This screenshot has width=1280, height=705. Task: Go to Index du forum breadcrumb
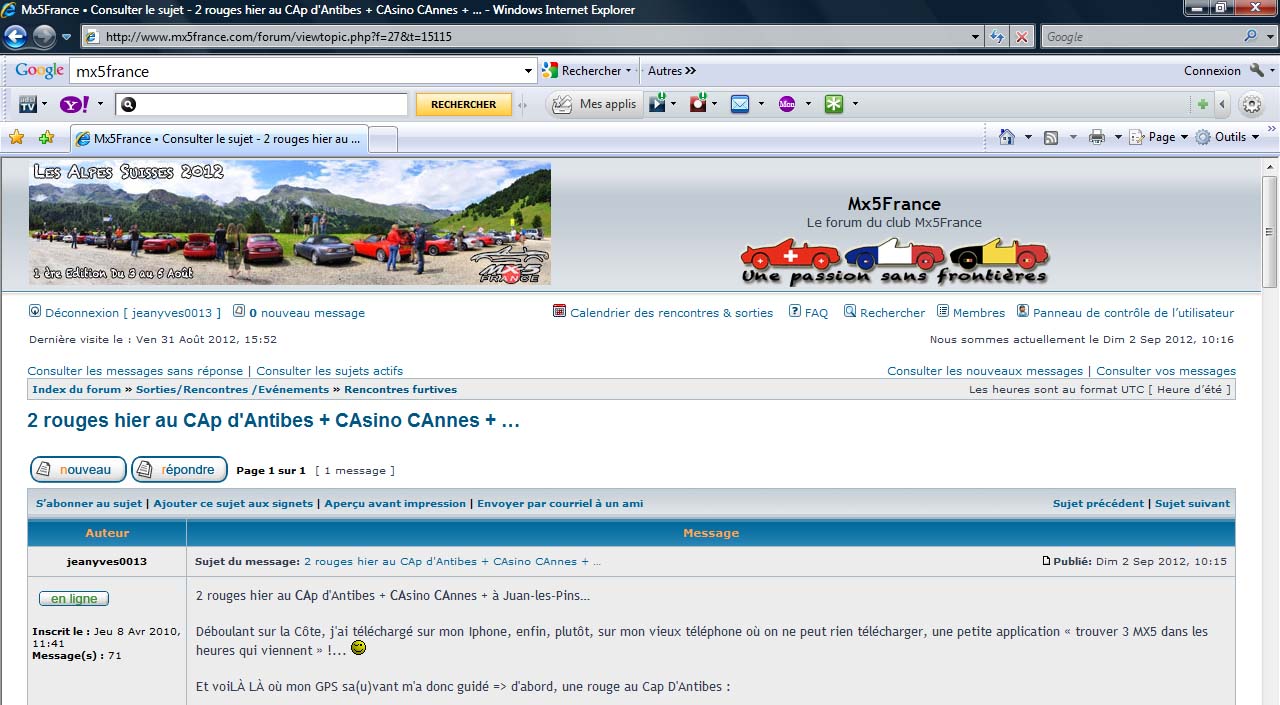76,390
